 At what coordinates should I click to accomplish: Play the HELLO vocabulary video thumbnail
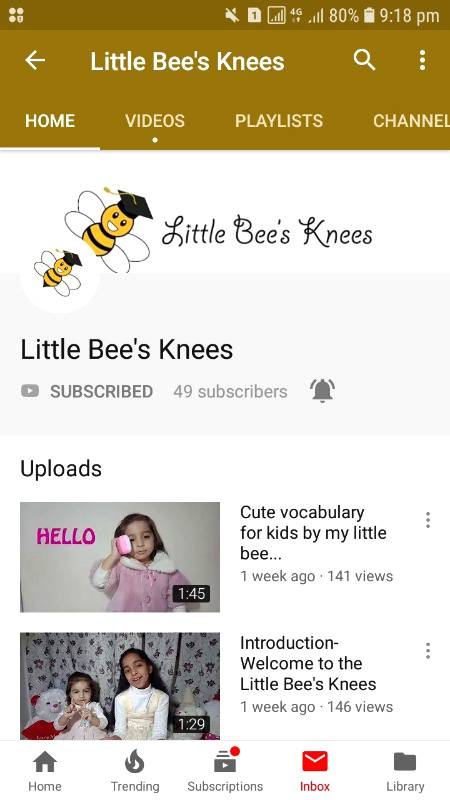click(x=120, y=557)
